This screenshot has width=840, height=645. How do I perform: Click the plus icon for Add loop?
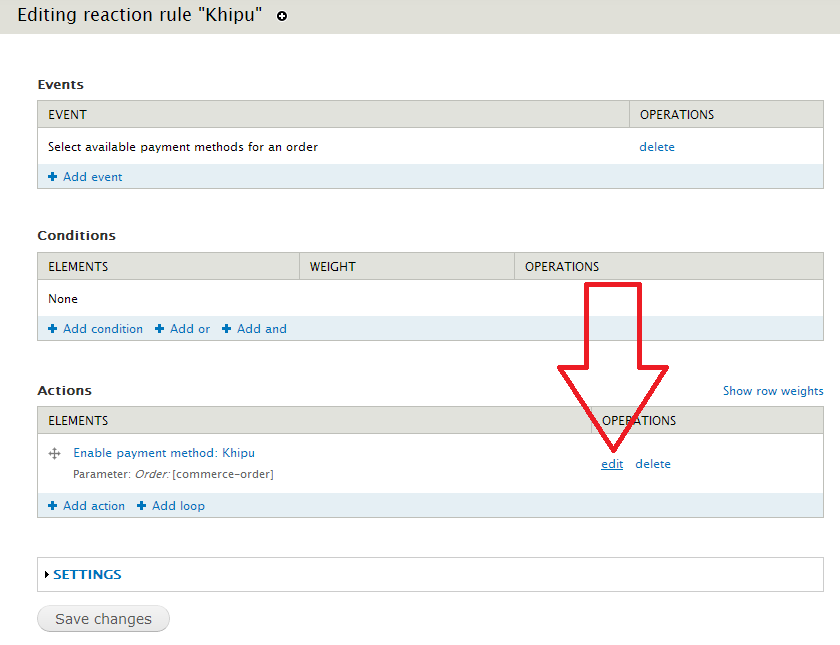[x=142, y=506]
